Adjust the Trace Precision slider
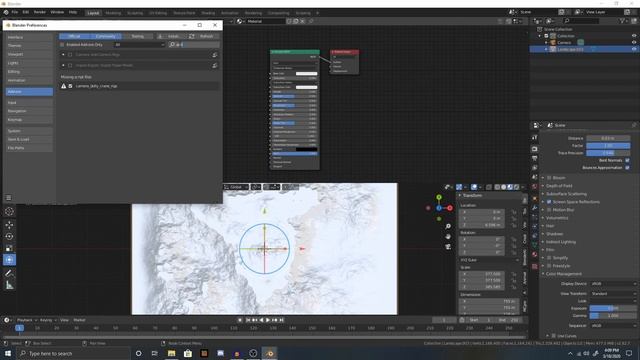 tap(608, 153)
